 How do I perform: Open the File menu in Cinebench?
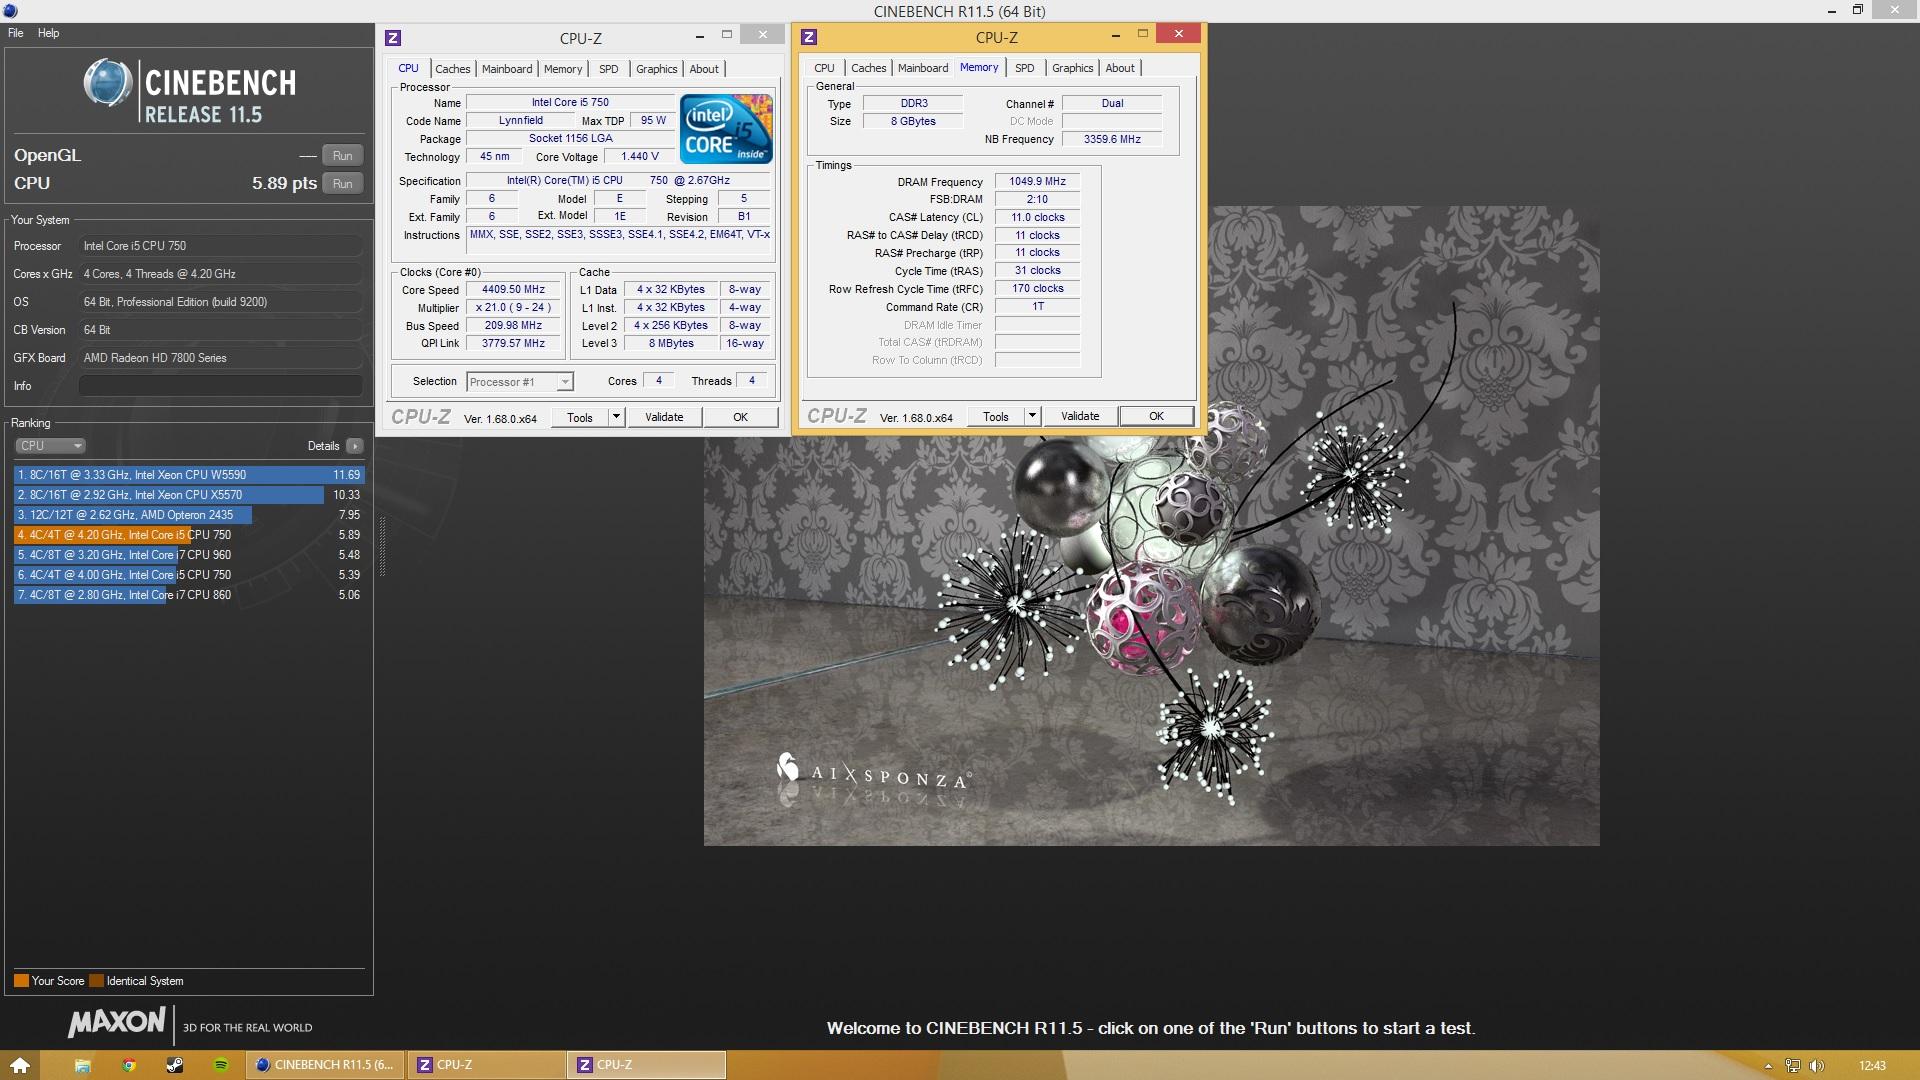[x=16, y=33]
